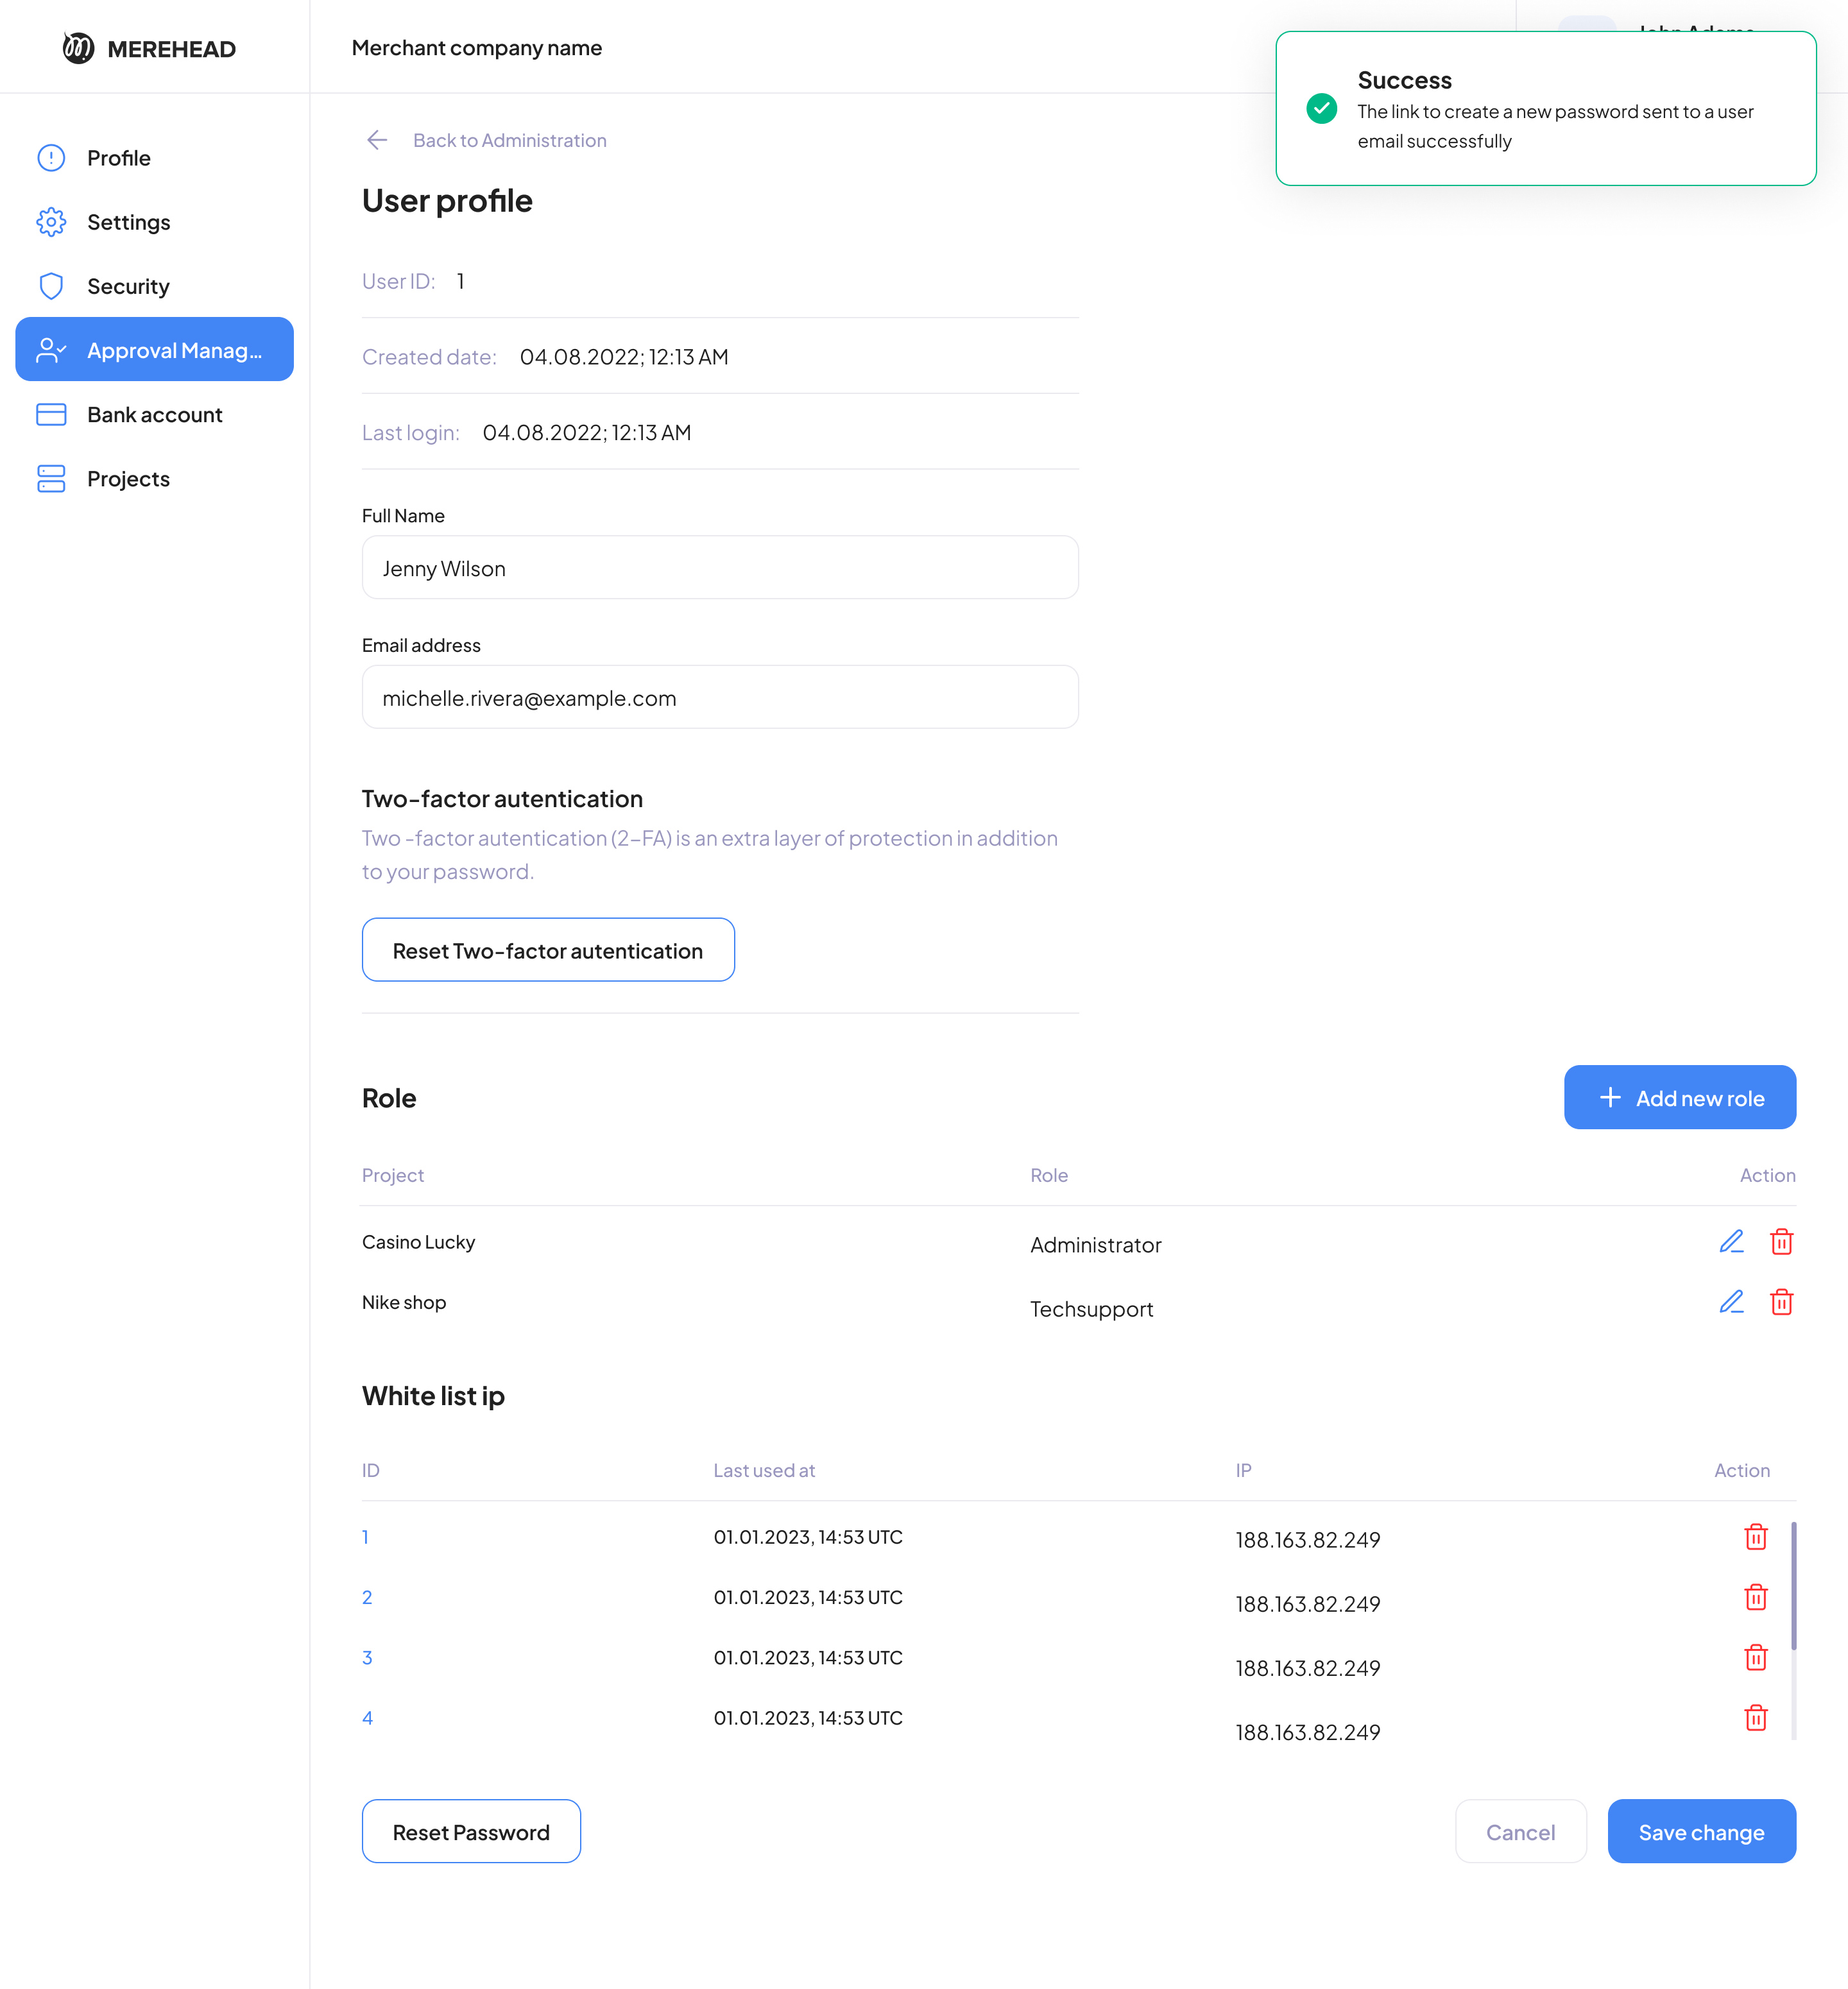Remove the Nike shop role with trash icon

(1781, 1302)
